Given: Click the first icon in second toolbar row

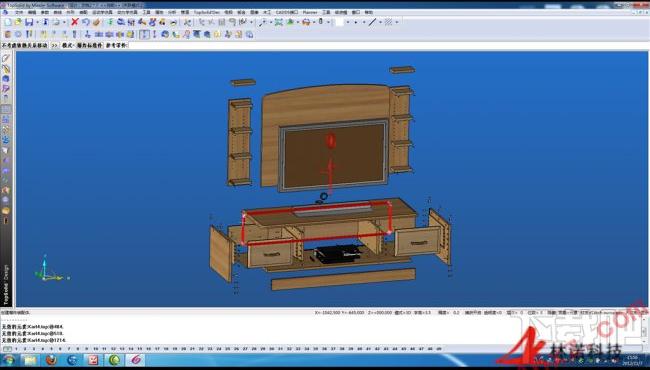Looking at the screenshot, I should pos(7,34).
